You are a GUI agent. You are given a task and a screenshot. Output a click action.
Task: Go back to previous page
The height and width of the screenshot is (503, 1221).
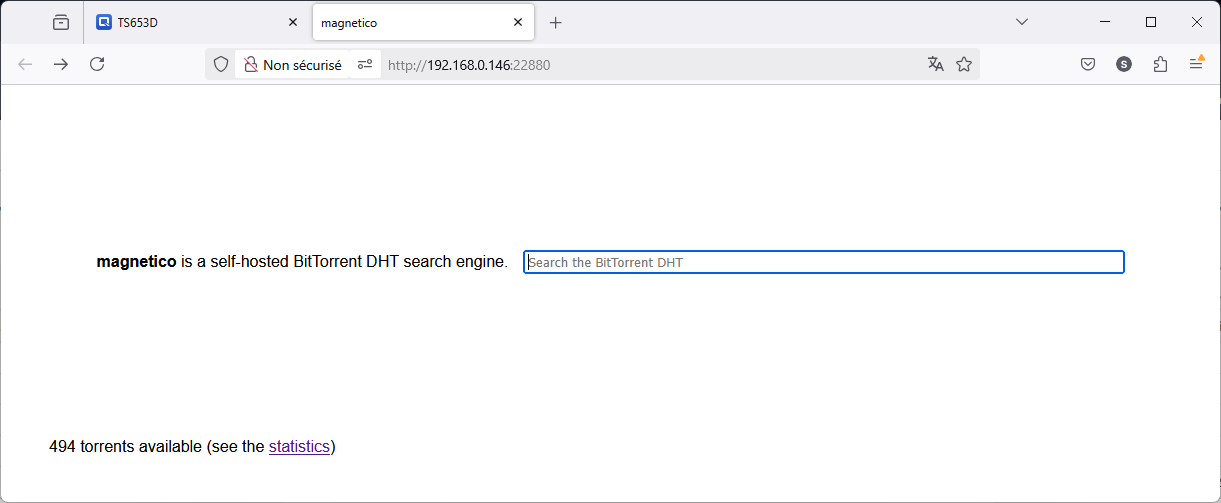coord(25,64)
